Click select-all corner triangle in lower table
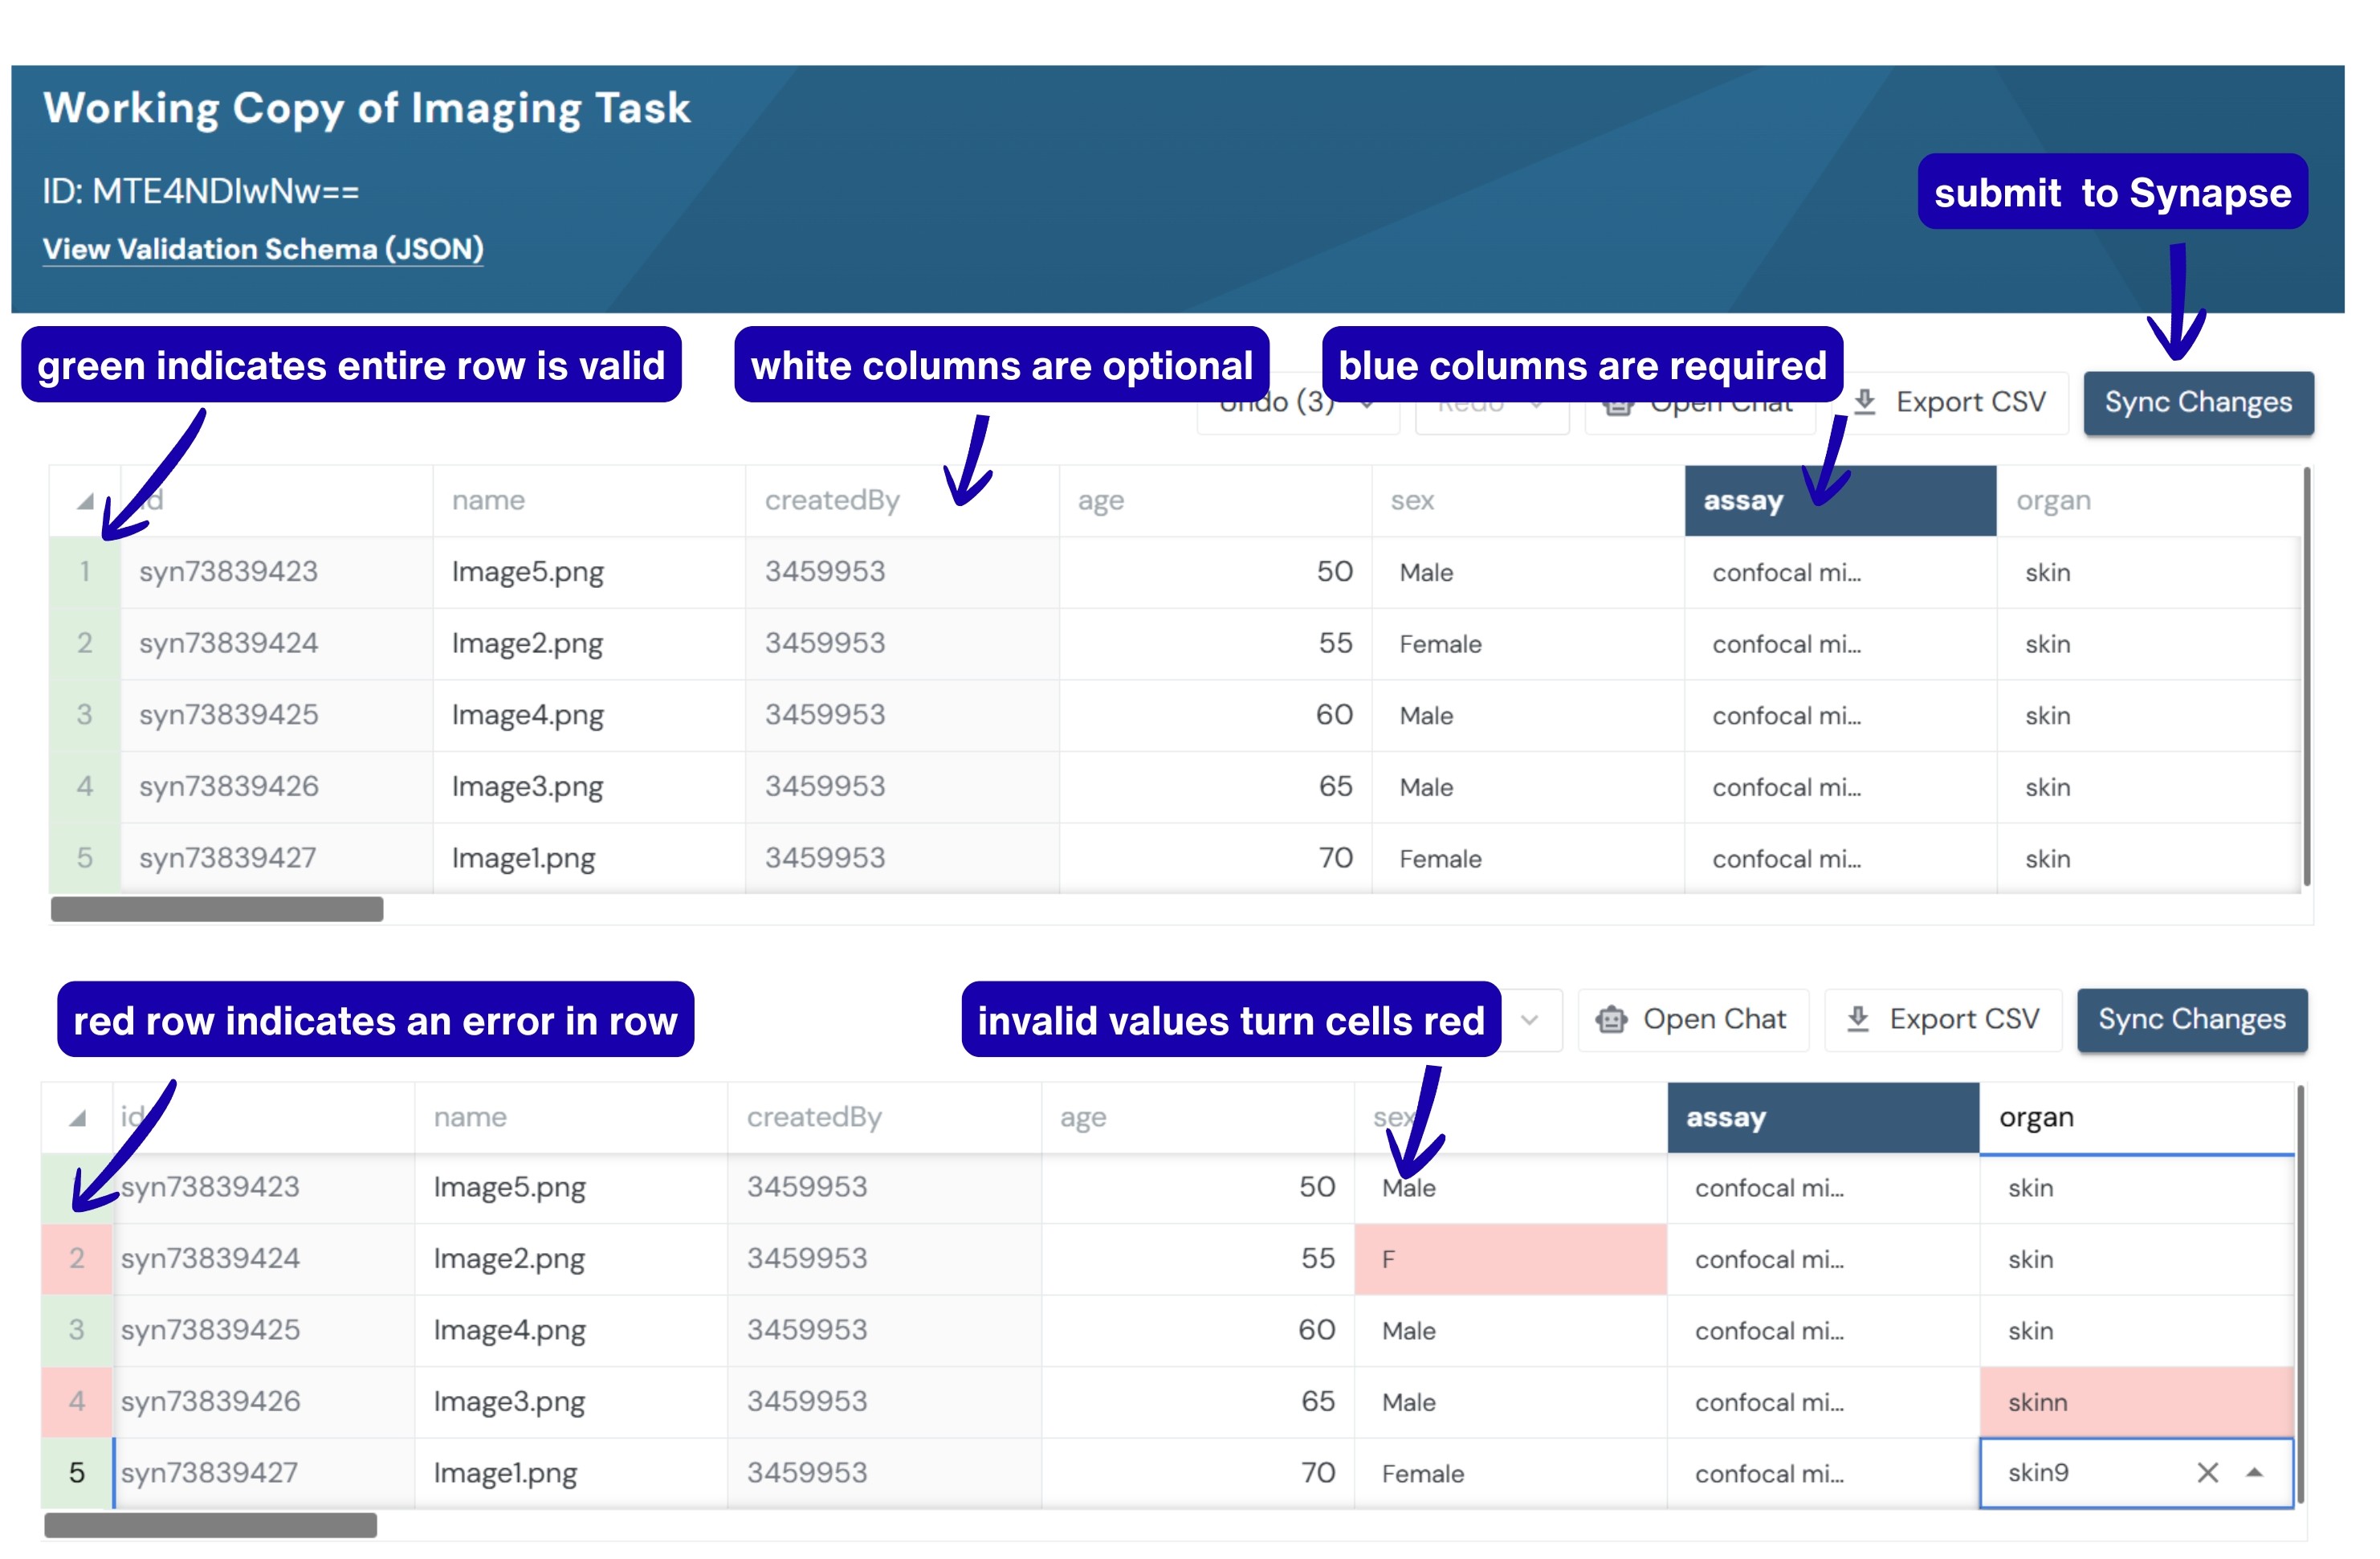Screen dimensions: 2380x1559 77,1118
